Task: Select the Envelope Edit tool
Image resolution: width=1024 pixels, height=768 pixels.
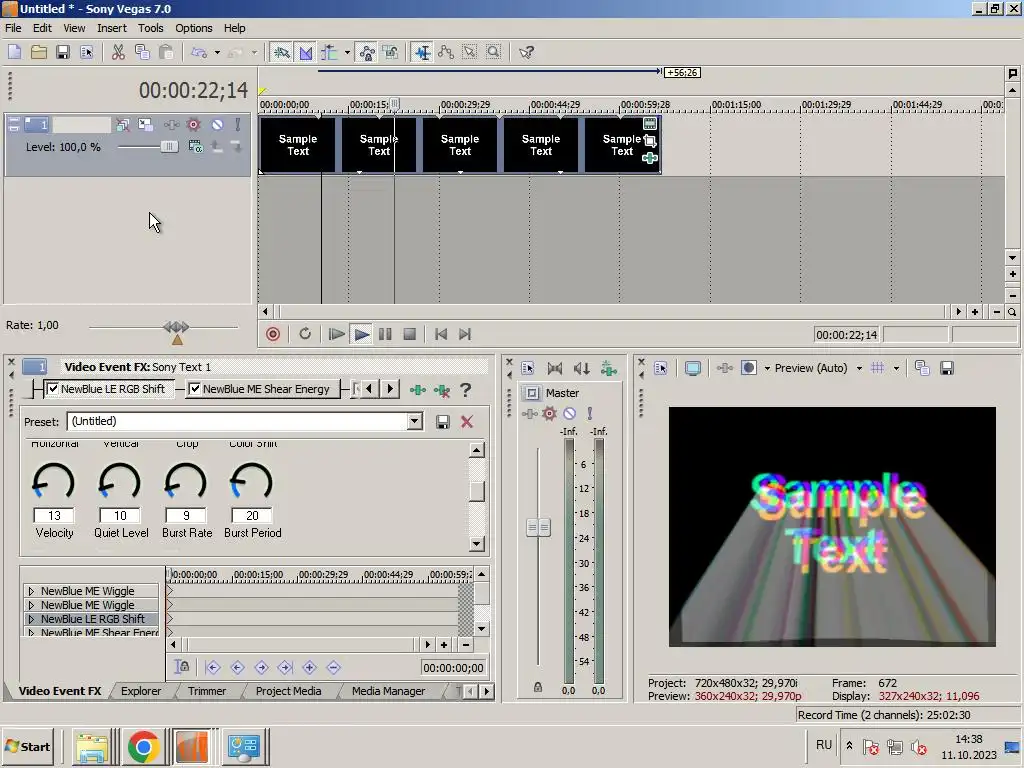Action: (446, 52)
